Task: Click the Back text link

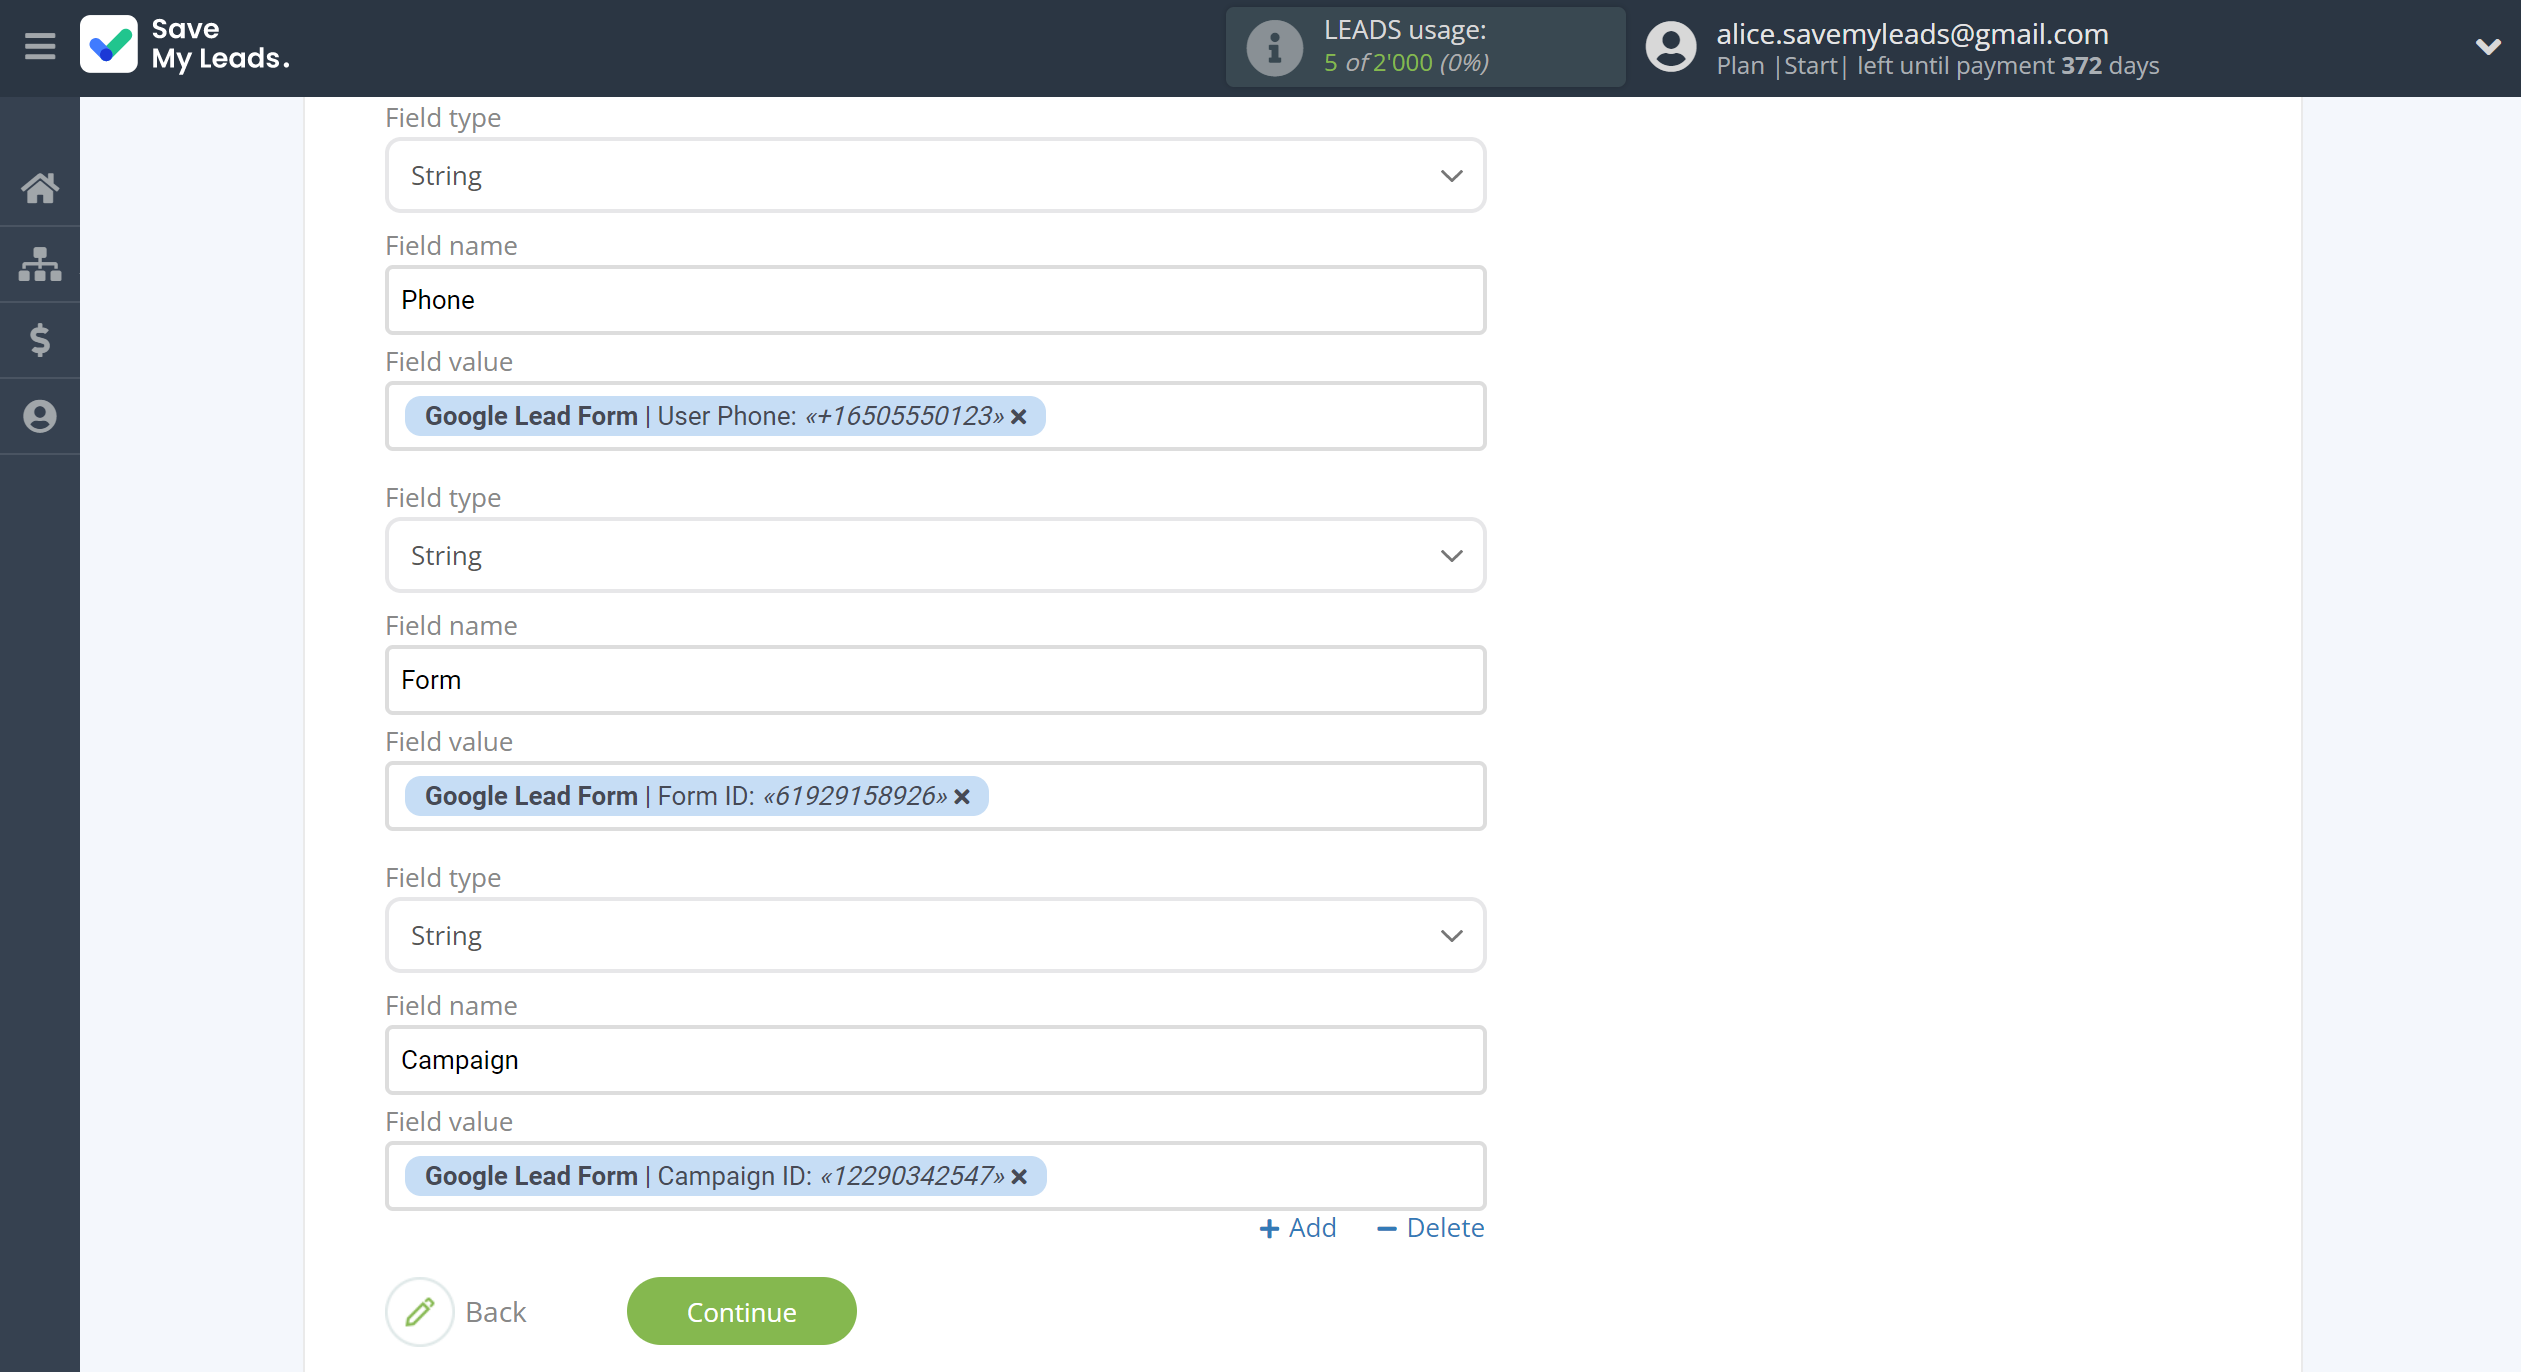Action: point(495,1312)
